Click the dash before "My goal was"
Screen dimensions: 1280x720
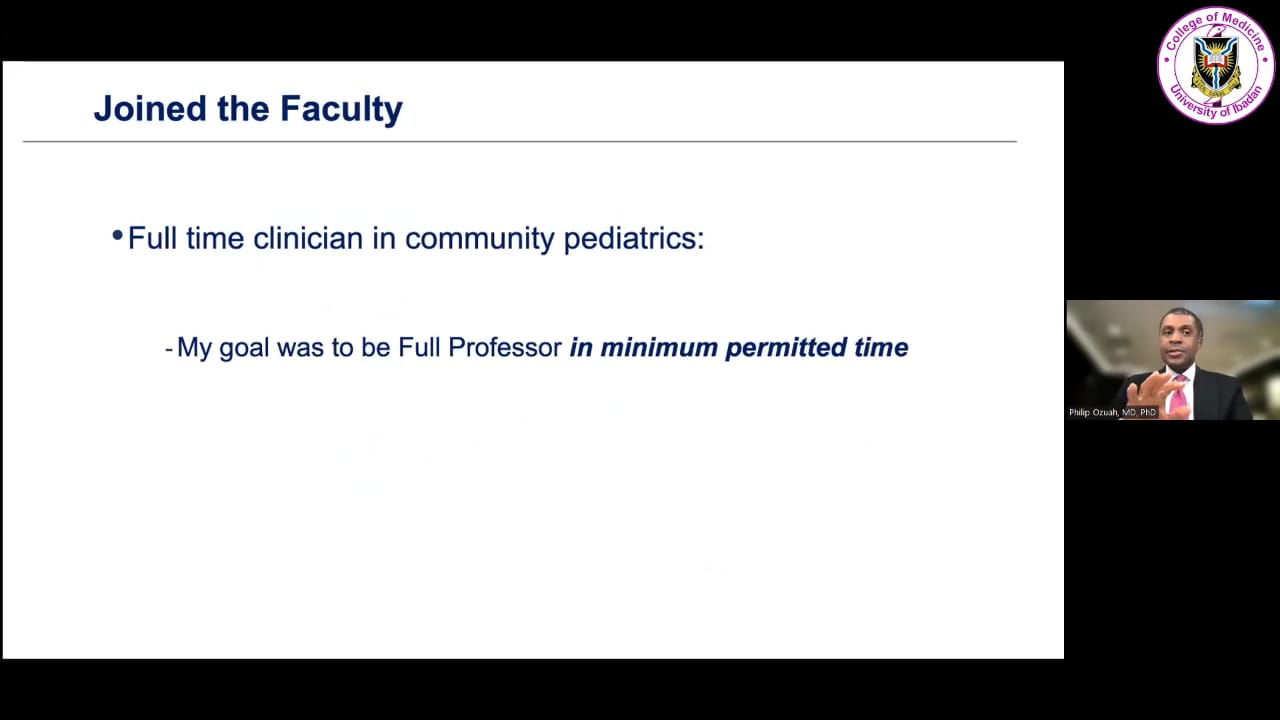pyautogui.click(x=169, y=349)
